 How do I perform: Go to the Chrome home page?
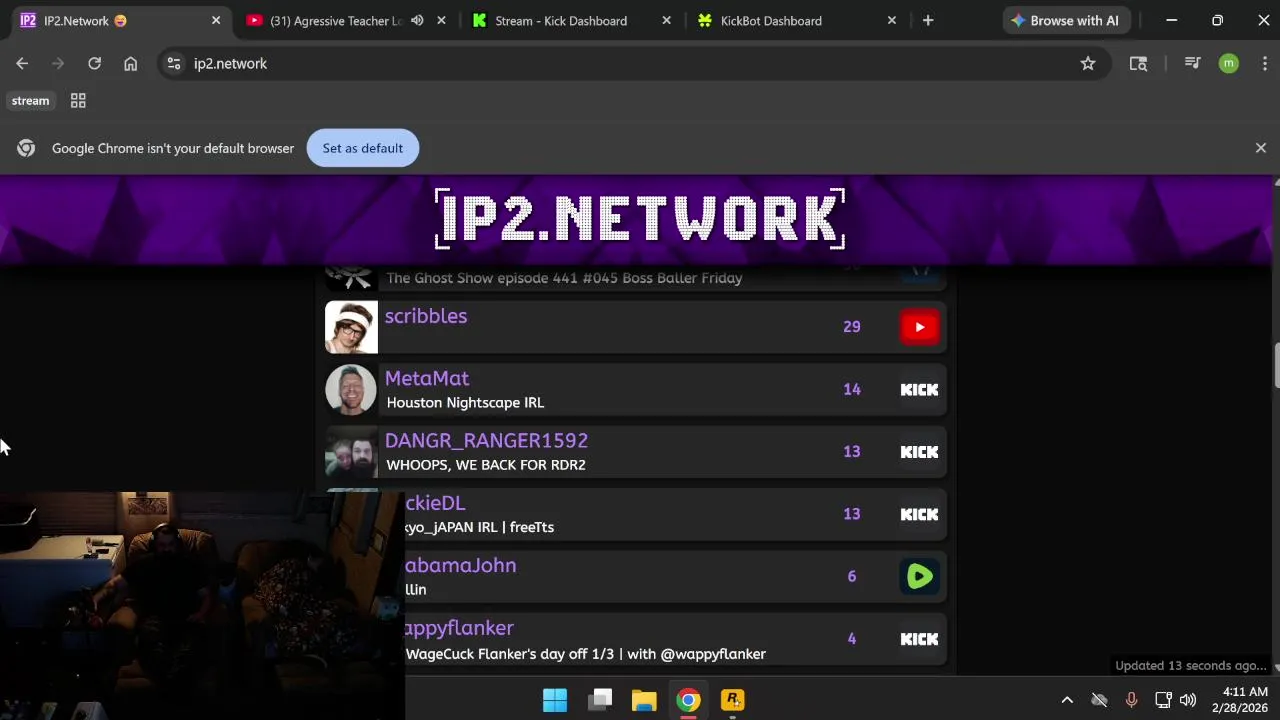click(x=130, y=63)
